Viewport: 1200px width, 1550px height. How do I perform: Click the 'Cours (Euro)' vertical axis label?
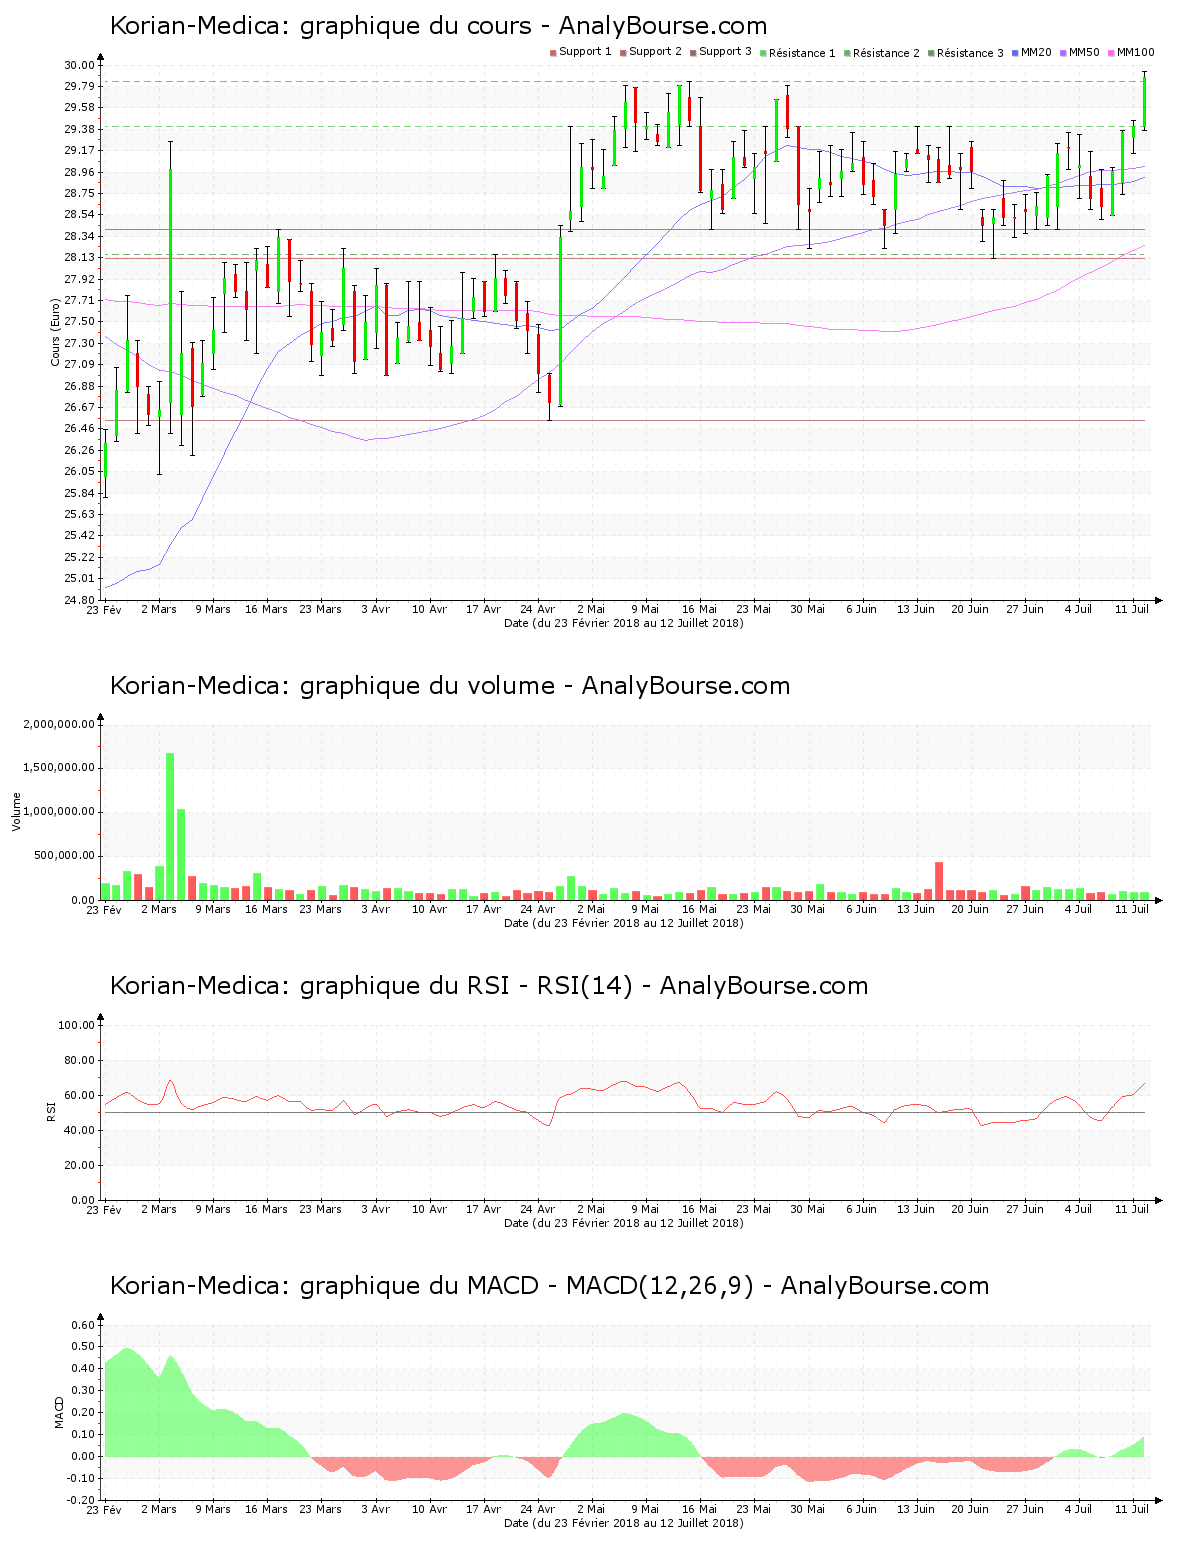(56, 333)
